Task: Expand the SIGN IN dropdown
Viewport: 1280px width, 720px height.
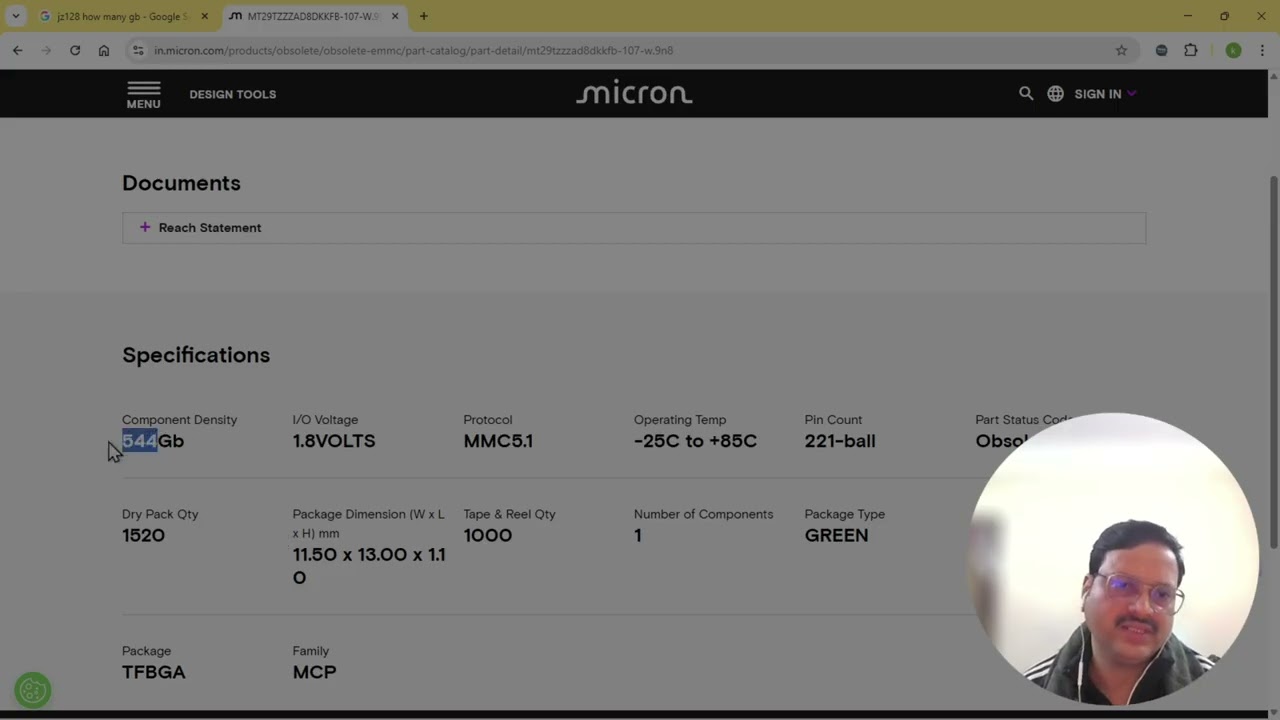Action: tap(1105, 94)
